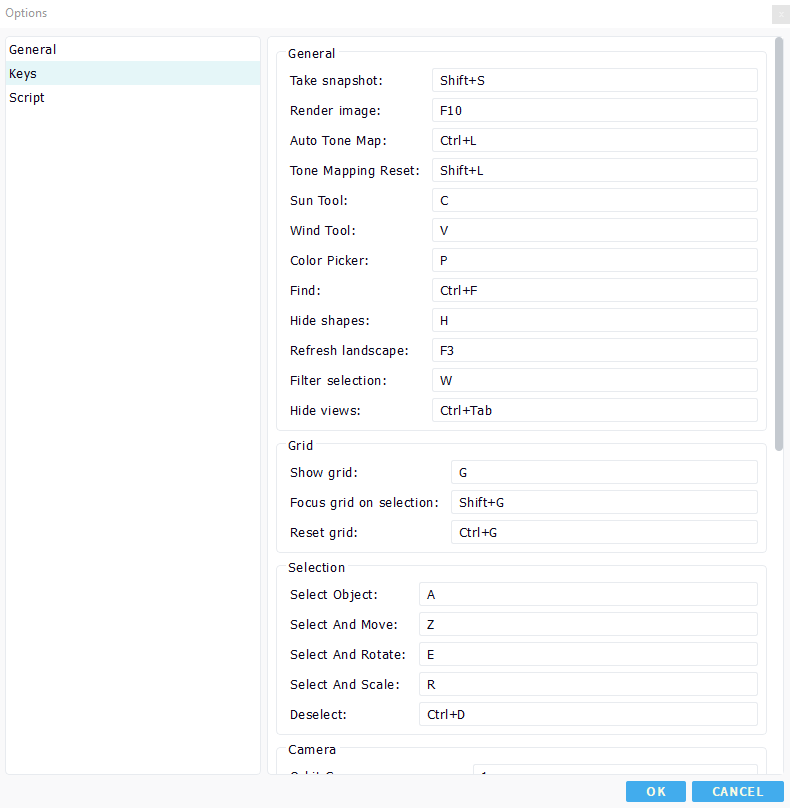Image resolution: width=790 pixels, height=808 pixels.
Task: Select General in the options list
Action: 33,50
